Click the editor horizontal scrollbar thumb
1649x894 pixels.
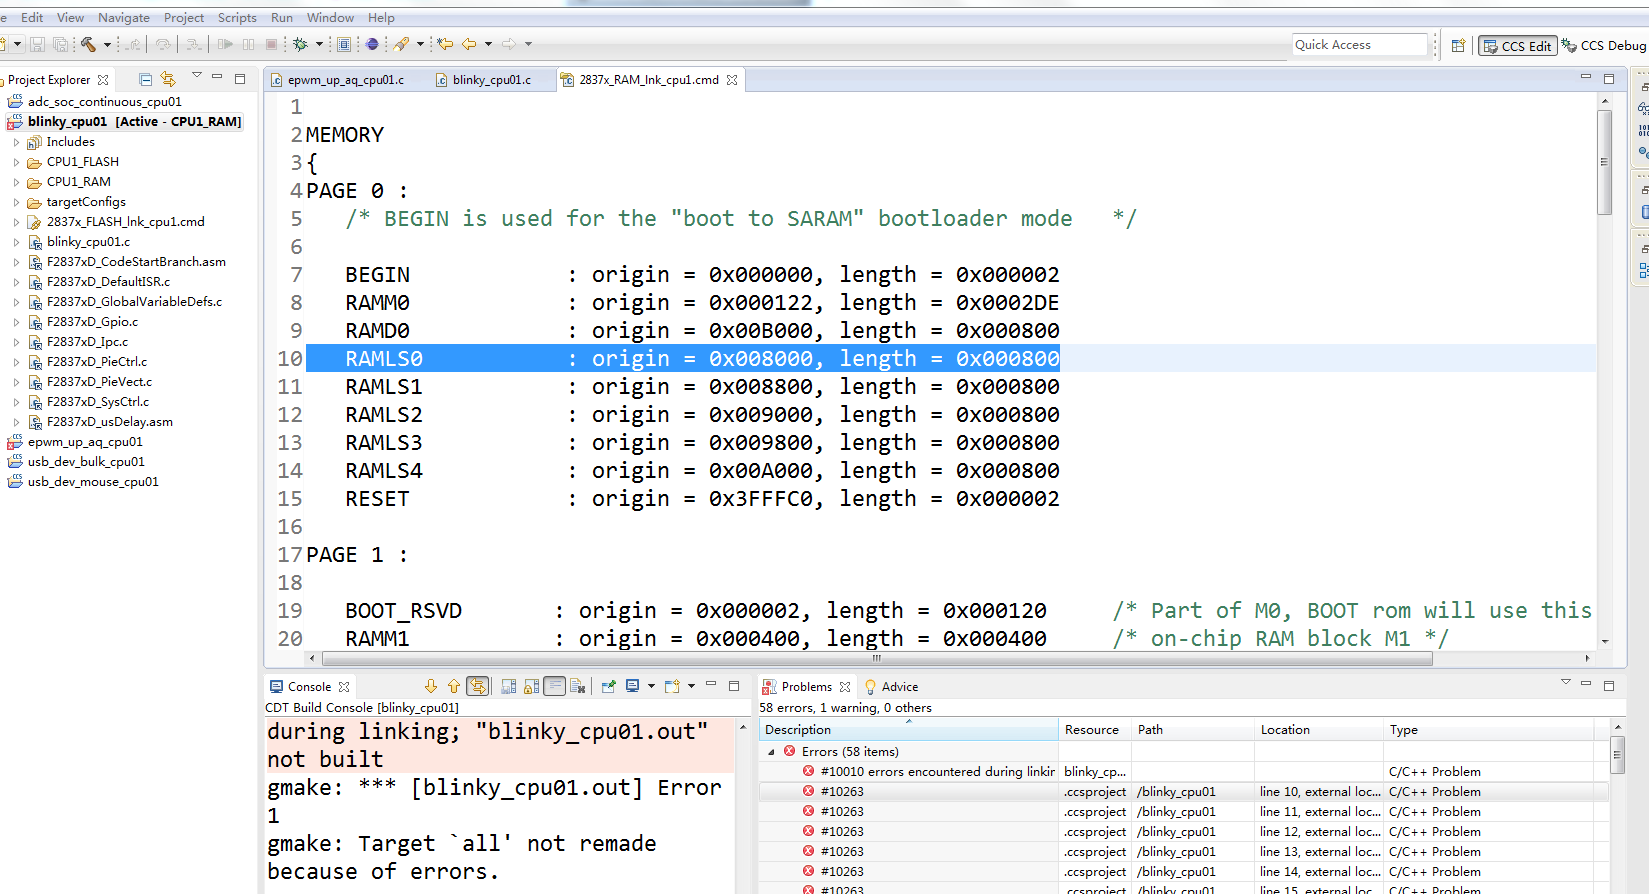pyautogui.click(x=877, y=658)
